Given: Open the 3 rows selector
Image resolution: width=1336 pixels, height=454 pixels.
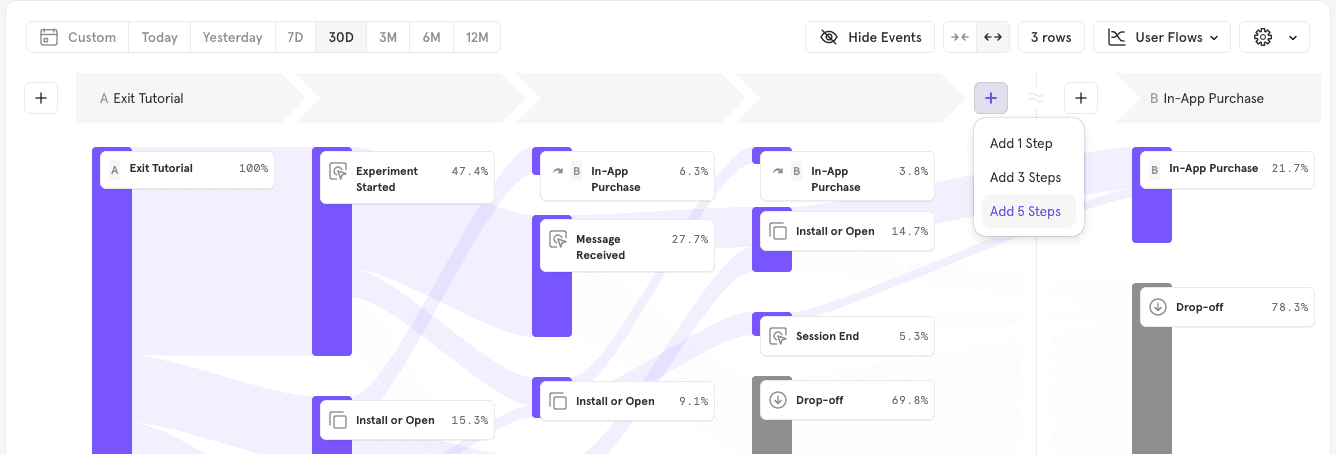Looking at the screenshot, I should pos(1050,37).
